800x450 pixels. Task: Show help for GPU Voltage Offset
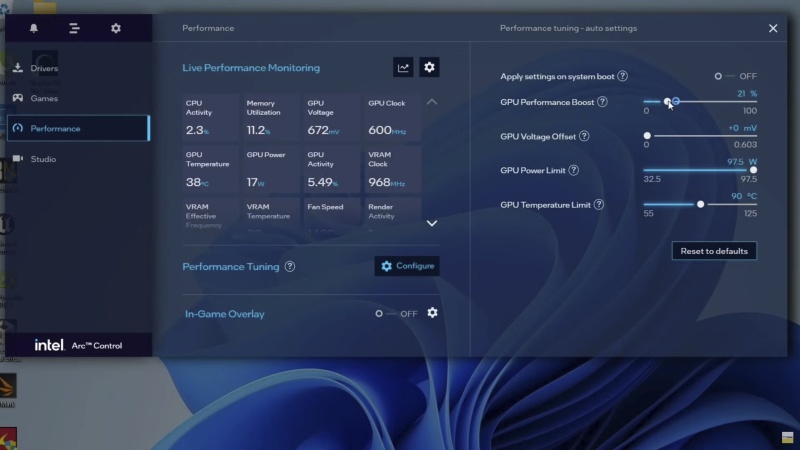click(584, 136)
